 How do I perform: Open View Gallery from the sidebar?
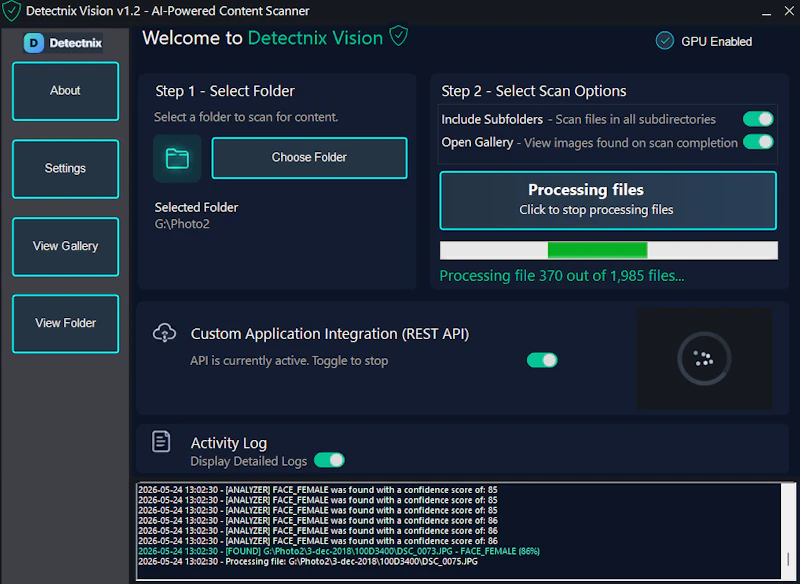[x=65, y=246]
